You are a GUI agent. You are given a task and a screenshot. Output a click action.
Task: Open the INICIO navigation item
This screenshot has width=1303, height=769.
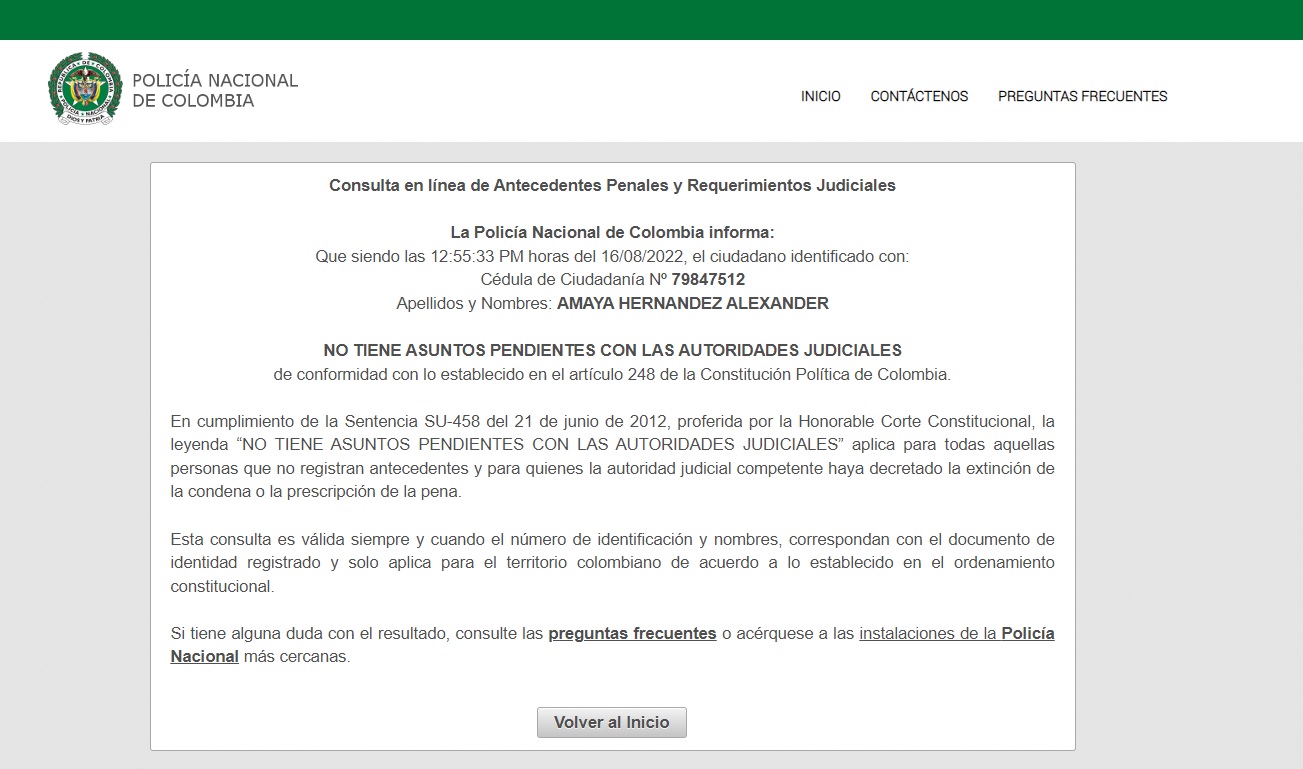(820, 97)
